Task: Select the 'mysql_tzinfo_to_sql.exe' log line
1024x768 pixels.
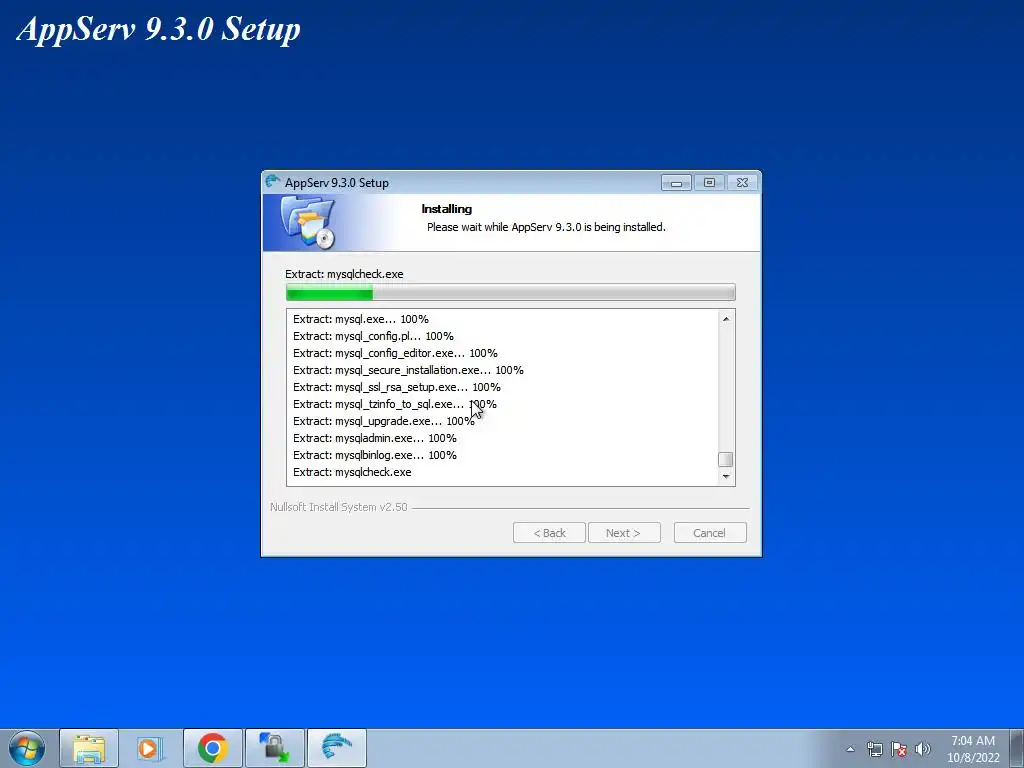Action: (x=394, y=404)
